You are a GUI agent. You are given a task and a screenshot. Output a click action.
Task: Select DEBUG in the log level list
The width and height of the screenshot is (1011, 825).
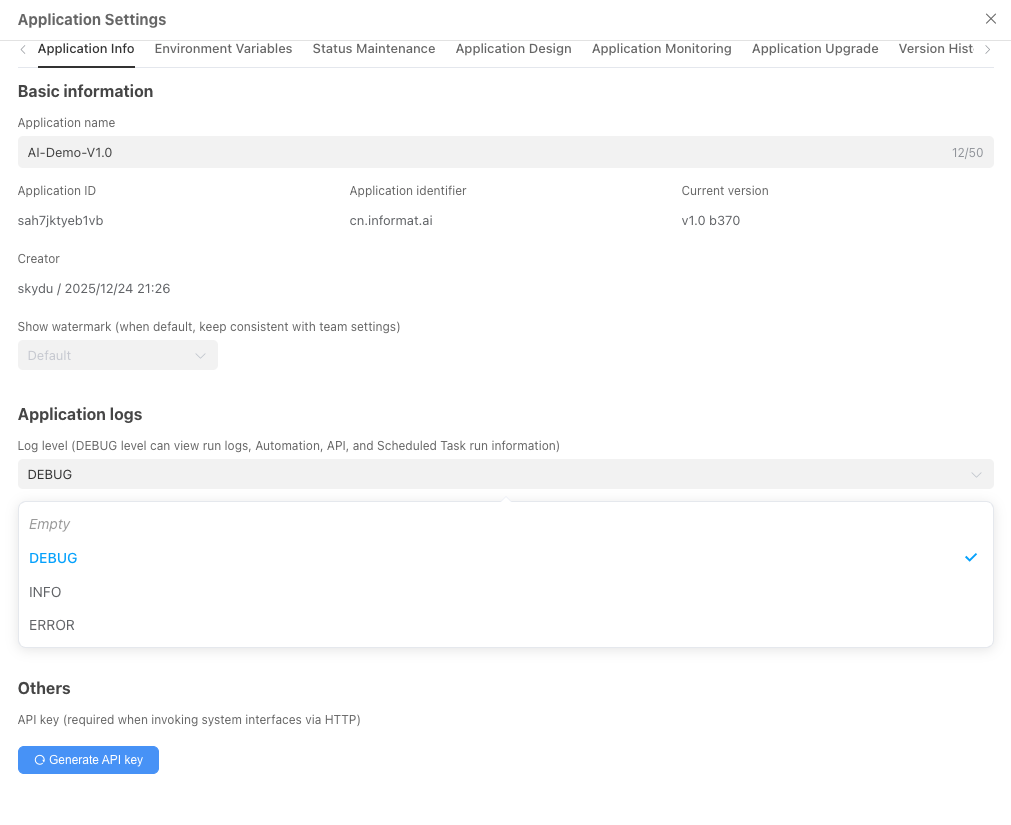[53, 558]
